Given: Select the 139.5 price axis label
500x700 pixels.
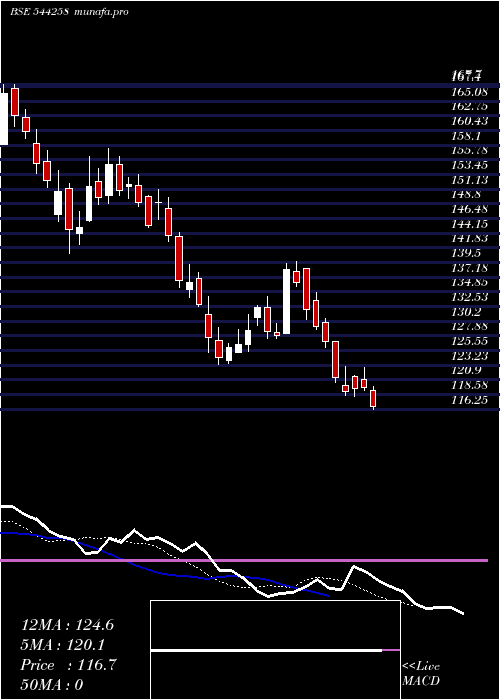Looking at the screenshot, I should (x=466, y=253).
